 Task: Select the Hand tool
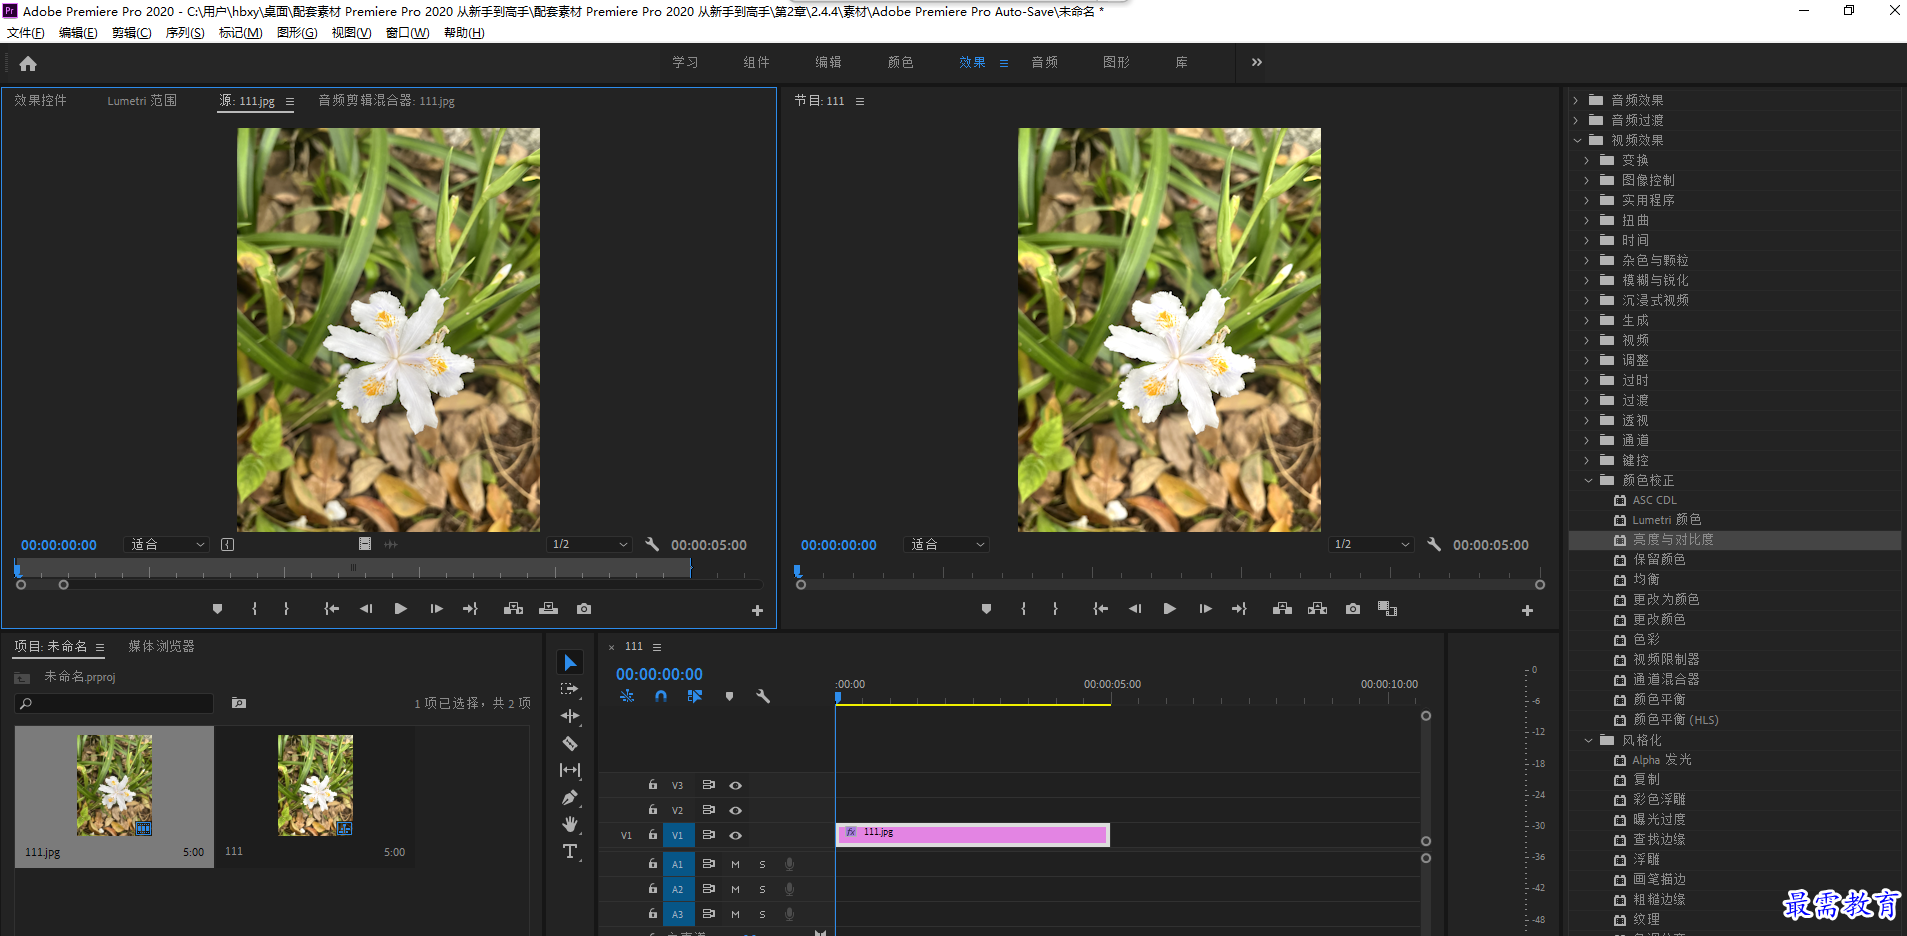[570, 824]
